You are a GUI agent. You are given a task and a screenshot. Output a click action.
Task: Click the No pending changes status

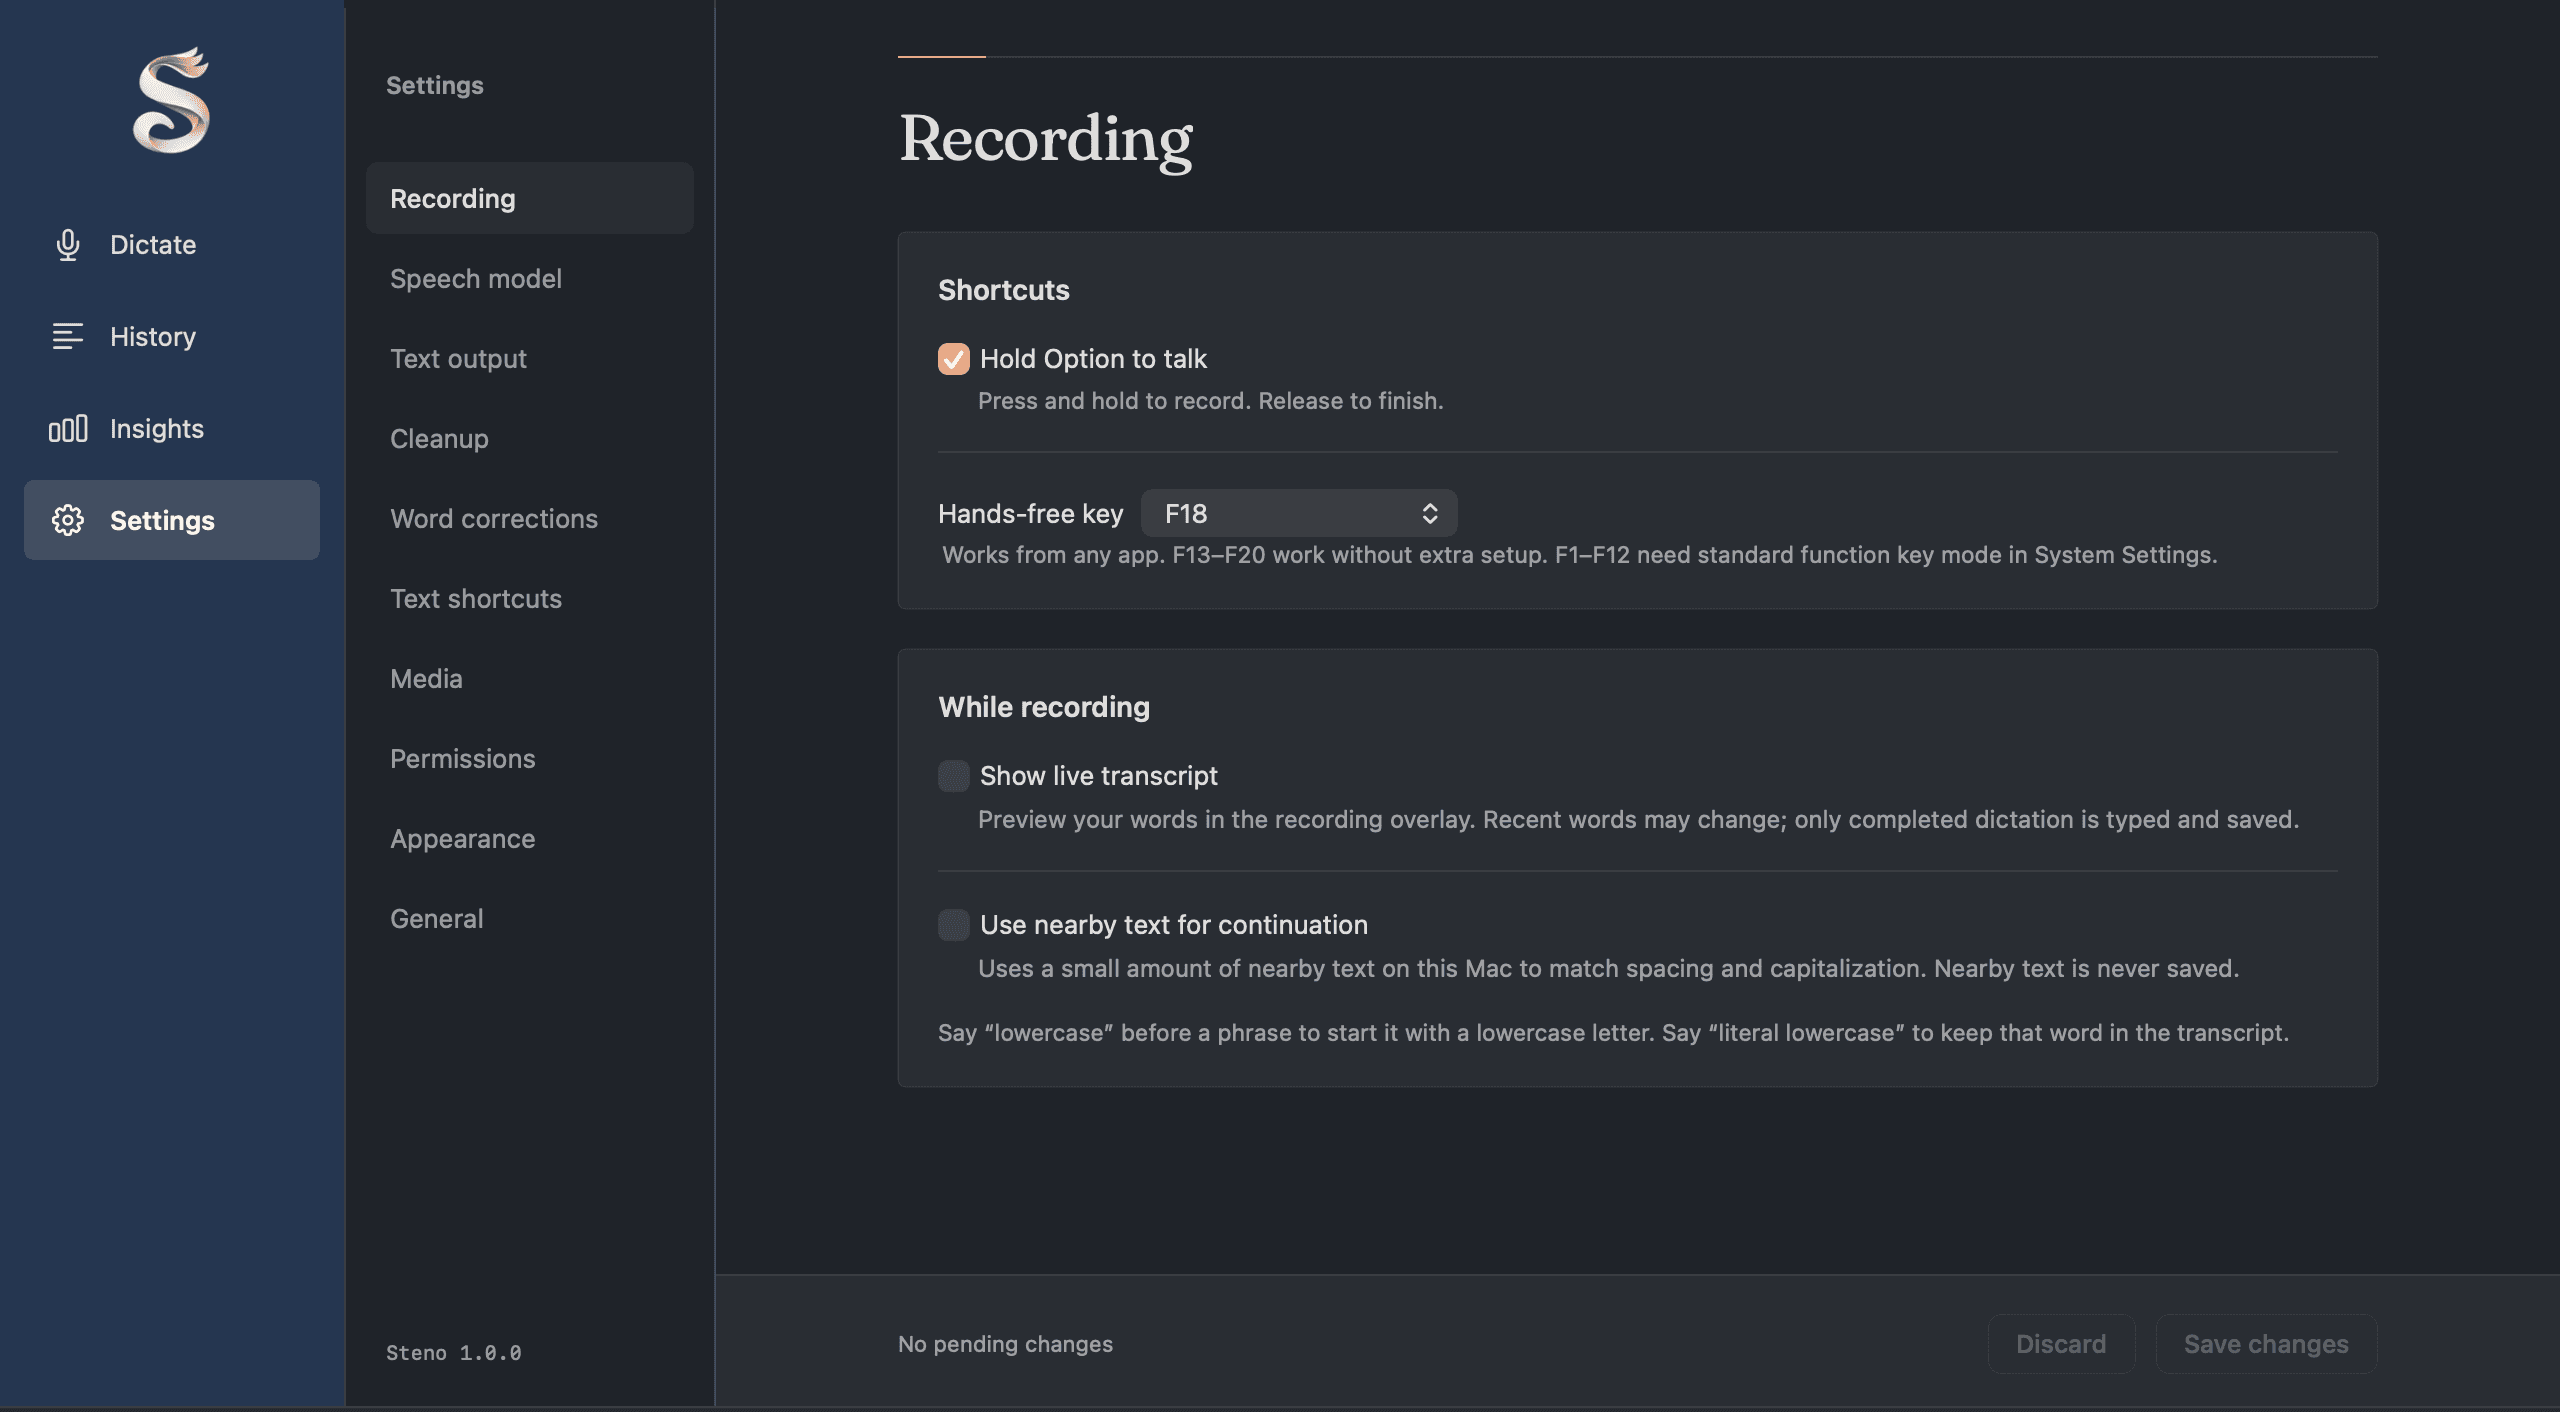[x=1005, y=1344]
